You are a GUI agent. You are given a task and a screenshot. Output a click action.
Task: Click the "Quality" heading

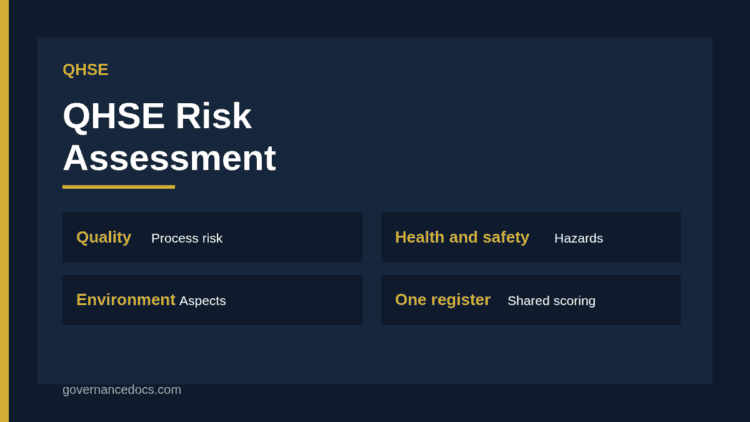click(104, 237)
